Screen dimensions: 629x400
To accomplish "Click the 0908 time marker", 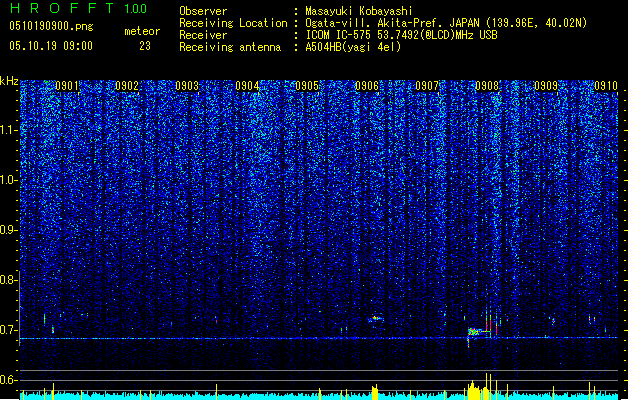I will (487, 86).
